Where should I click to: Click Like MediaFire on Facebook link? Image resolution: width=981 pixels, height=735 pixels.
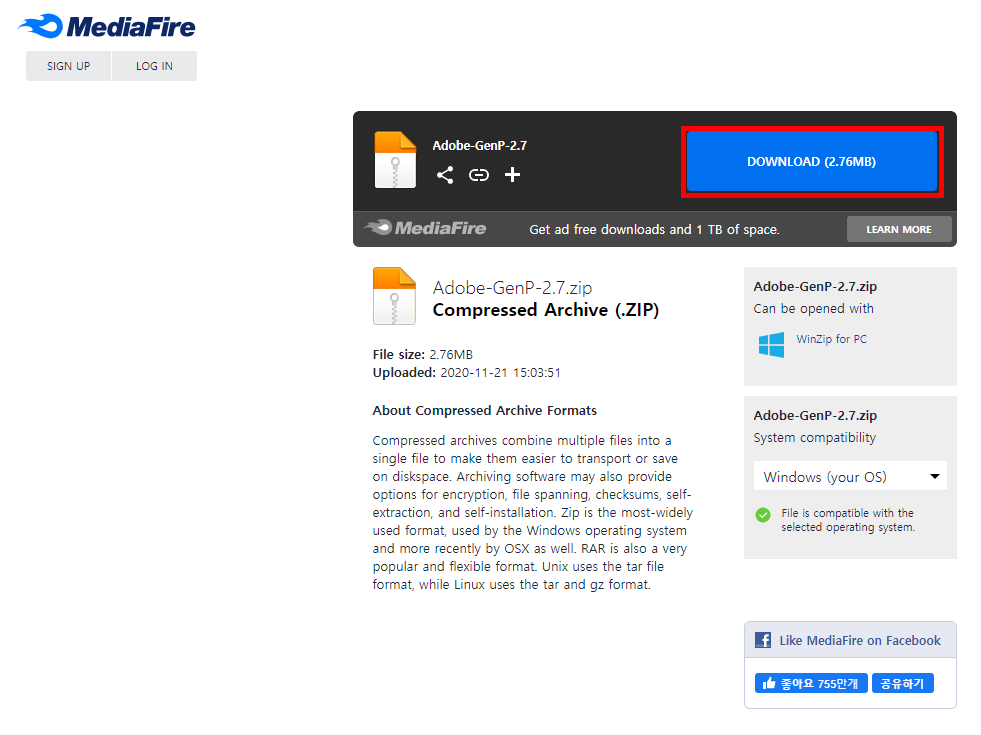pos(860,641)
